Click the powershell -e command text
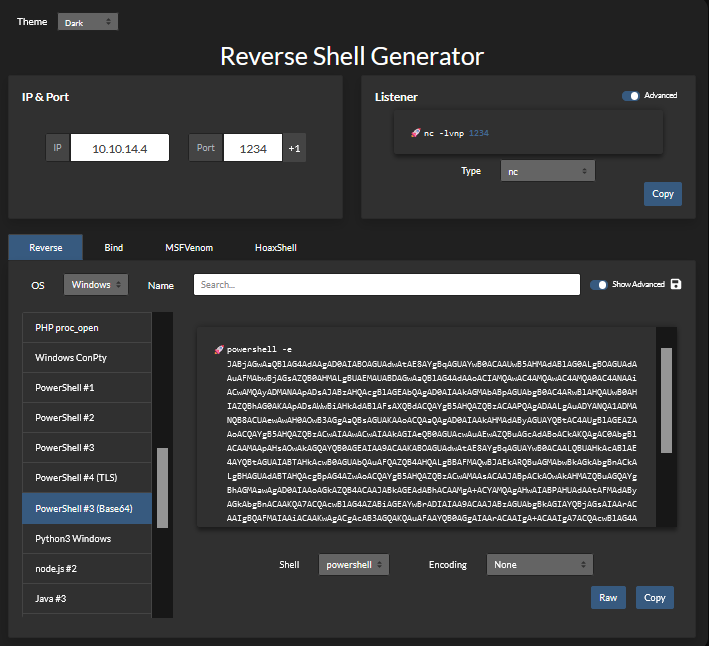Image resolution: width=709 pixels, height=646 pixels. [259, 349]
